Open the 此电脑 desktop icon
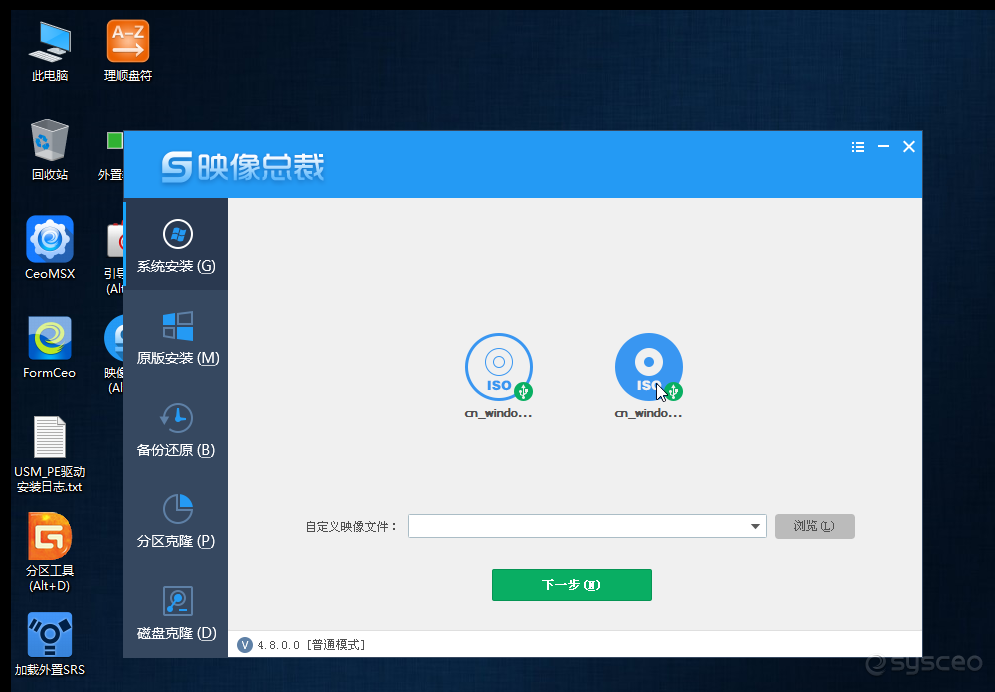 coord(49,51)
